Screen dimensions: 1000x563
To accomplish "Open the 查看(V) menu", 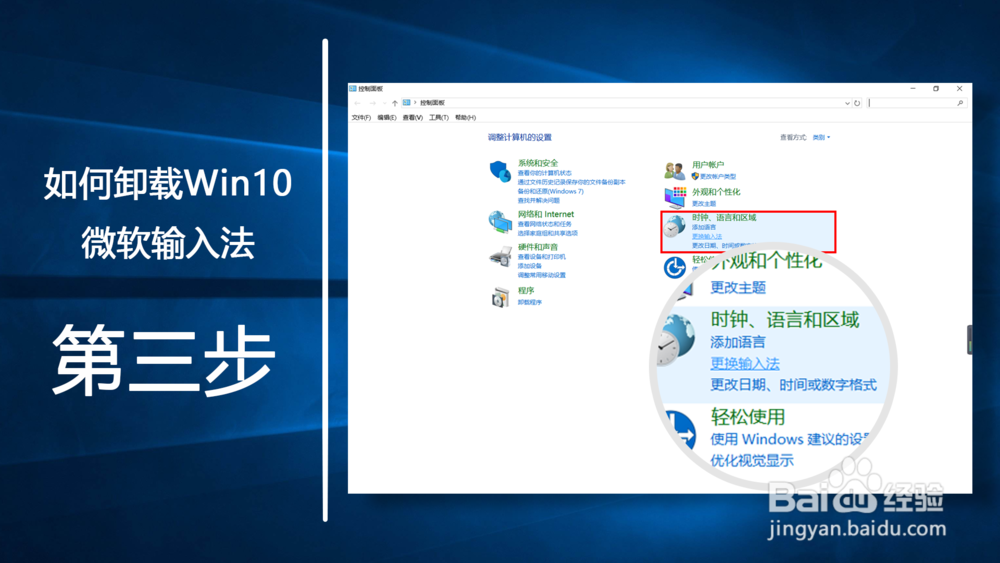I will pyautogui.click(x=413, y=117).
